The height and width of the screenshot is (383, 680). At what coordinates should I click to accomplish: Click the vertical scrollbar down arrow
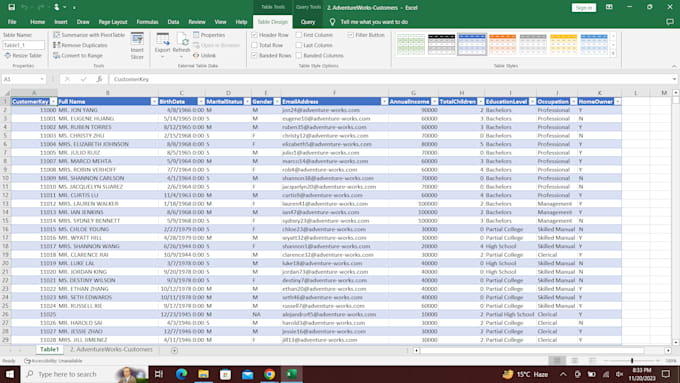point(676,342)
